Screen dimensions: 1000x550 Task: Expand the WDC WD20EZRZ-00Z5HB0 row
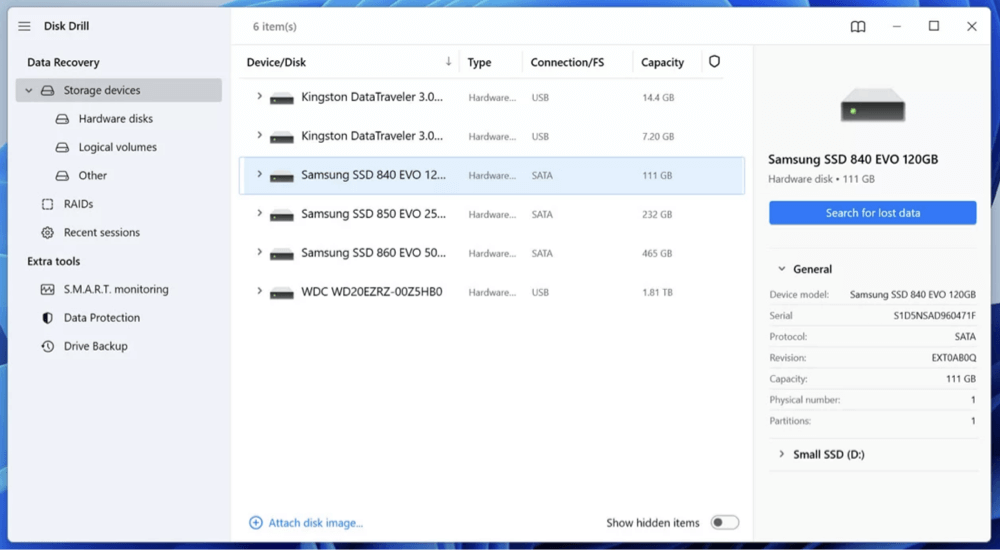259,291
